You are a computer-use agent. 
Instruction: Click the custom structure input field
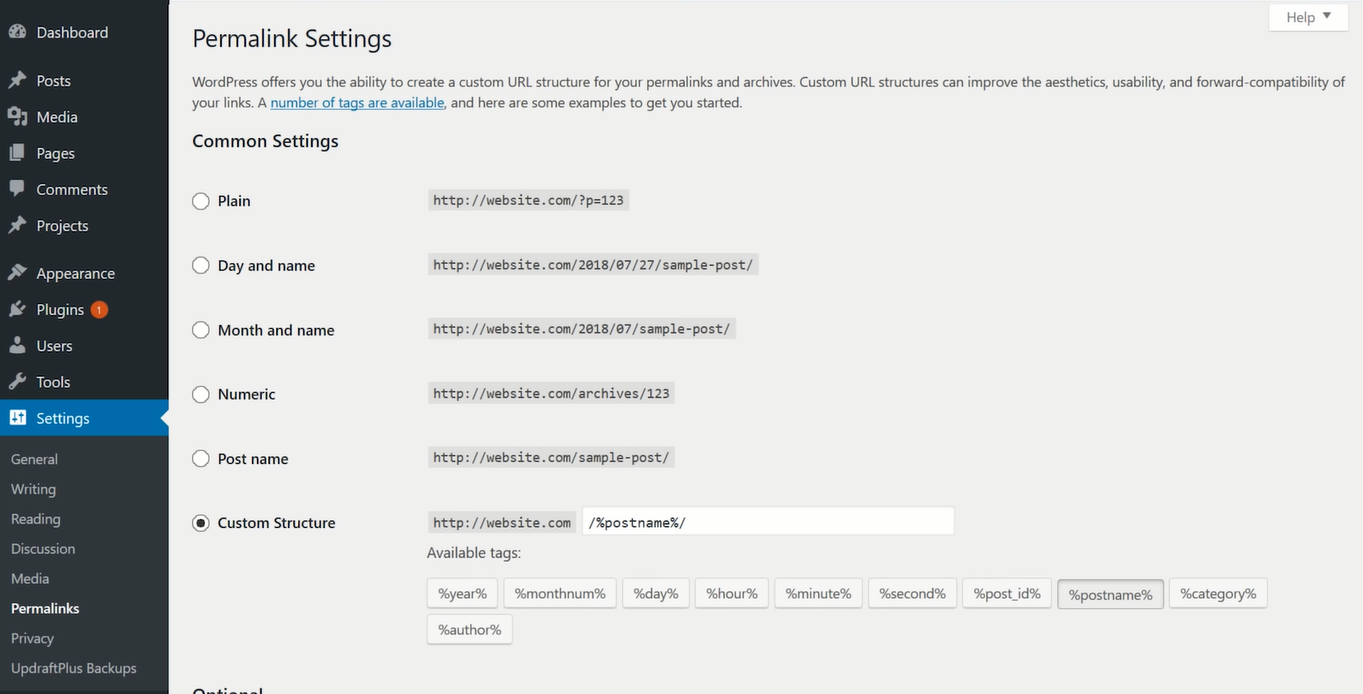click(x=767, y=521)
